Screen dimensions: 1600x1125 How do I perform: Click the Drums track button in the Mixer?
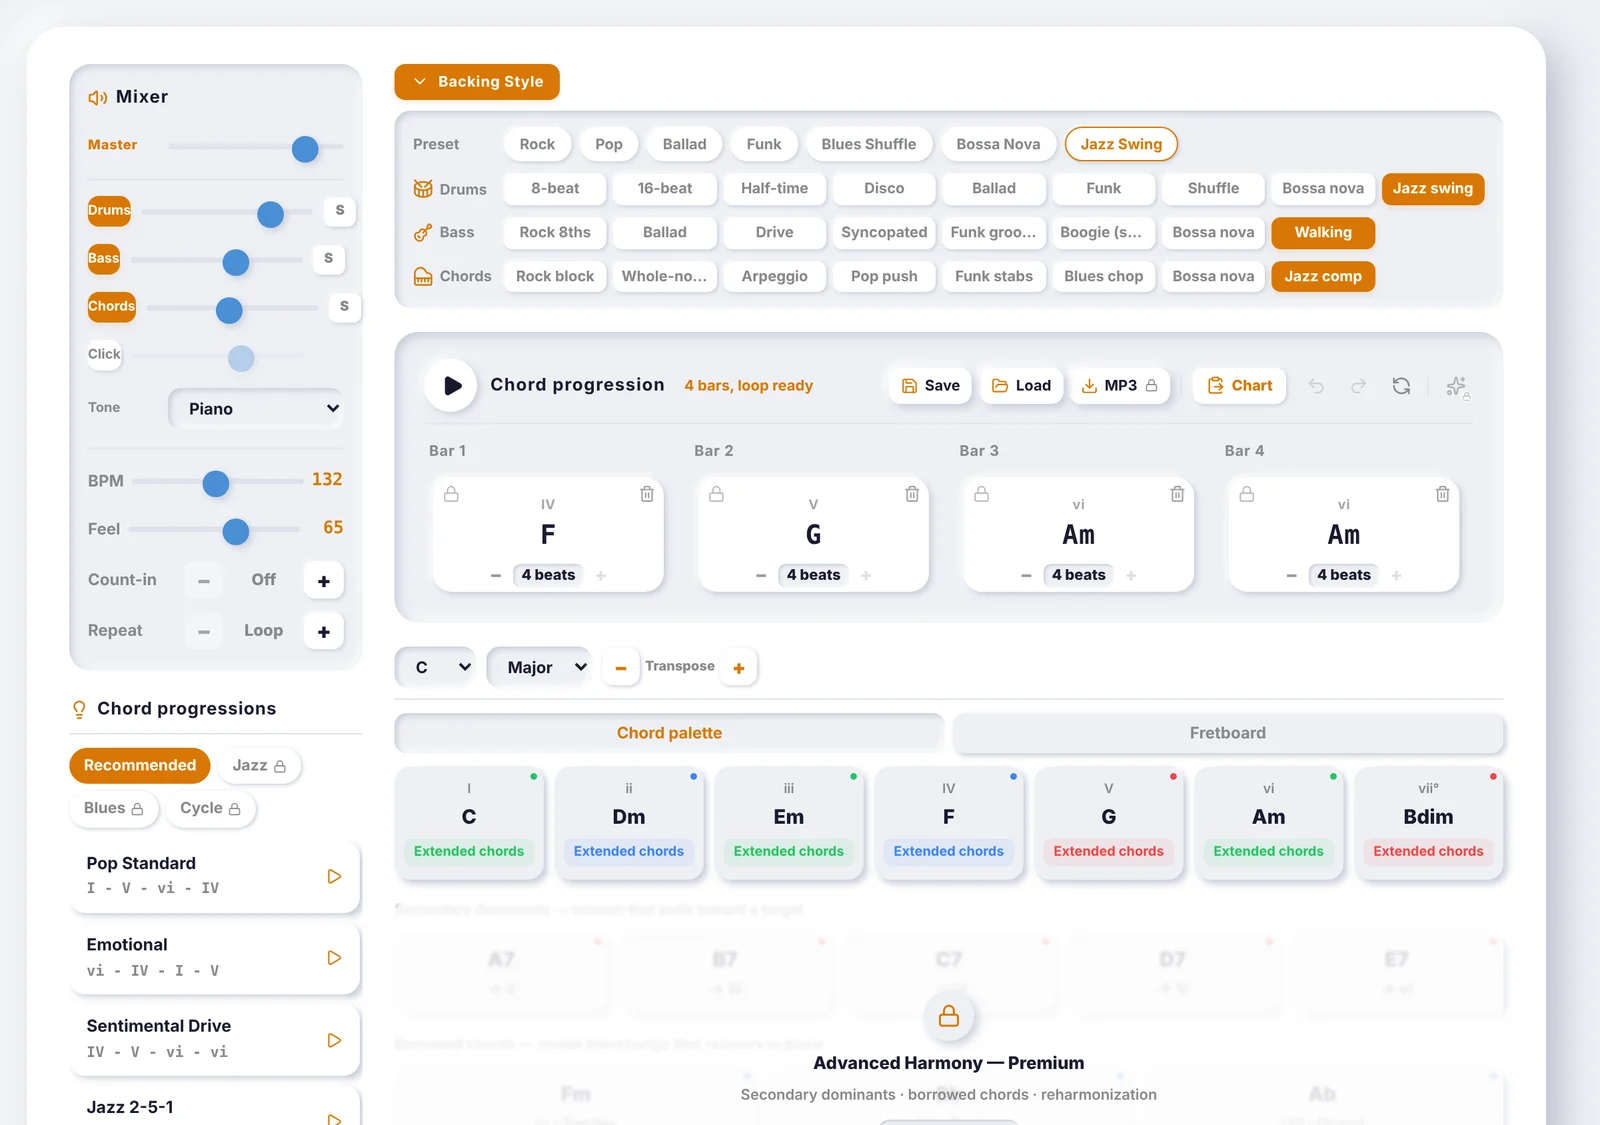[109, 210]
